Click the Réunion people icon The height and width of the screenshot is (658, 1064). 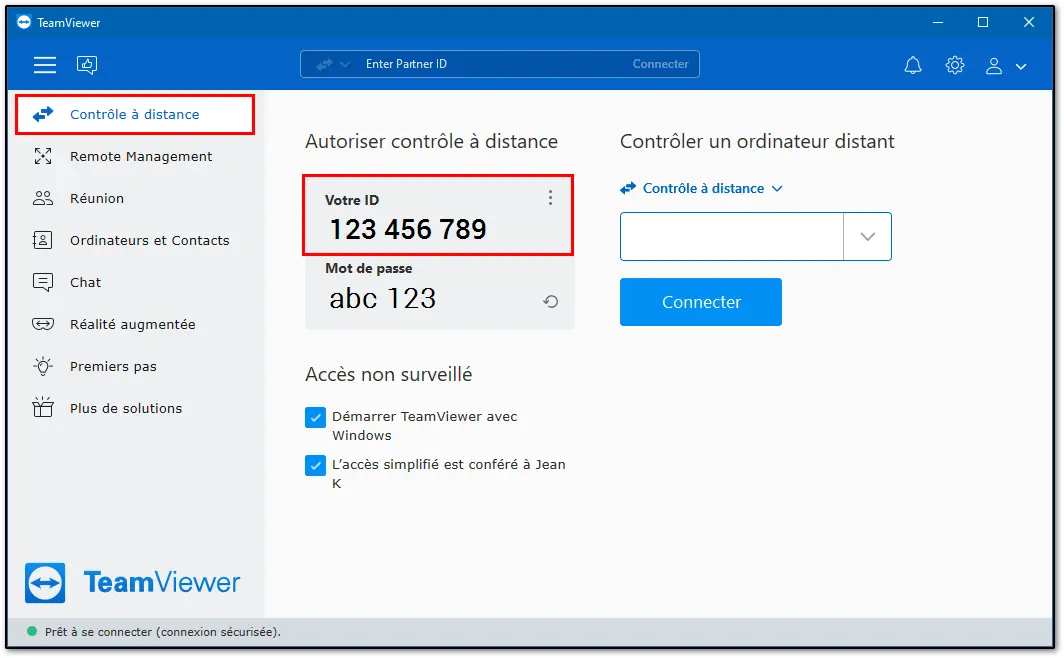[43, 198]
